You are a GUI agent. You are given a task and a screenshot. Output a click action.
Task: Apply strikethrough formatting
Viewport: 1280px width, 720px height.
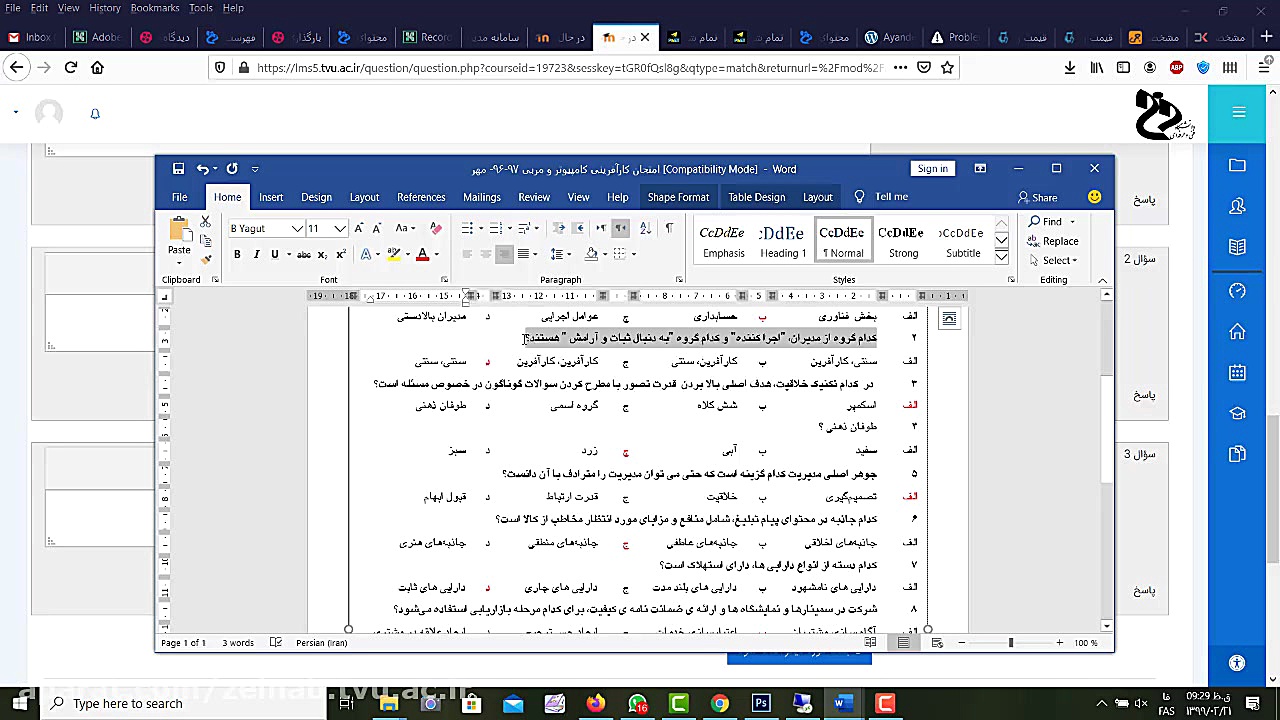tap(305, 255)
